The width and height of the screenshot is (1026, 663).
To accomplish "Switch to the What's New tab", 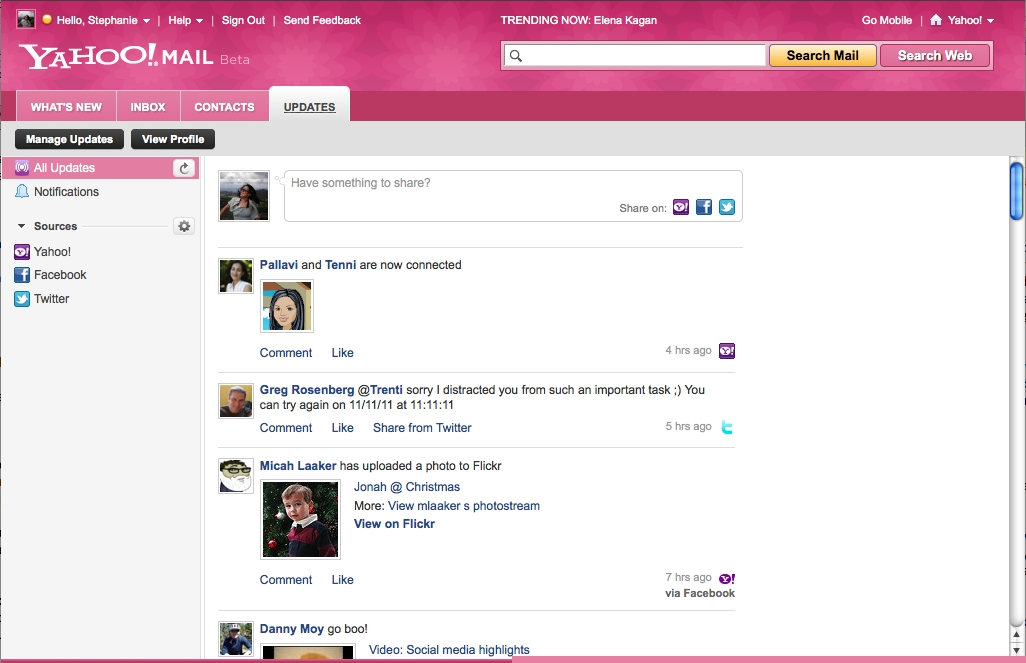I will pos(66,107).
